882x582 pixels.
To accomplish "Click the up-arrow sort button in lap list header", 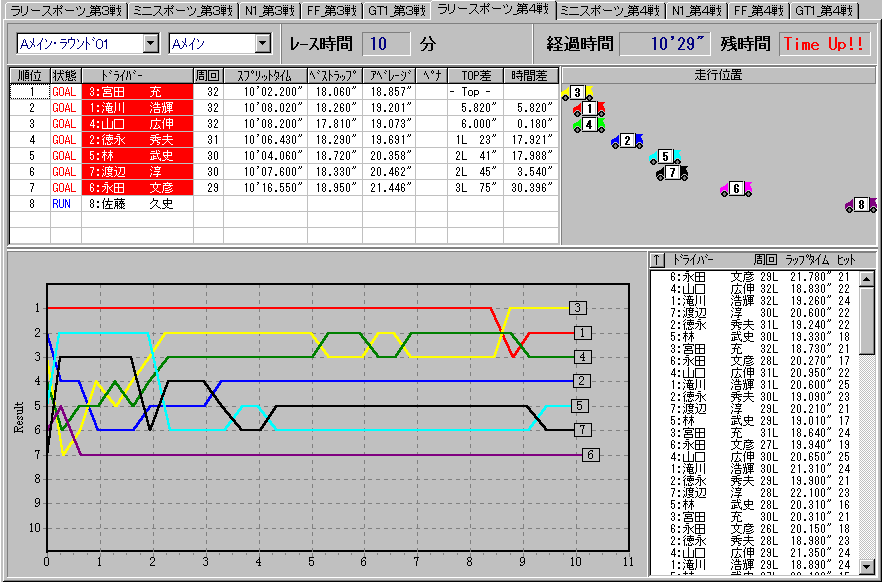I will point(657,259).
